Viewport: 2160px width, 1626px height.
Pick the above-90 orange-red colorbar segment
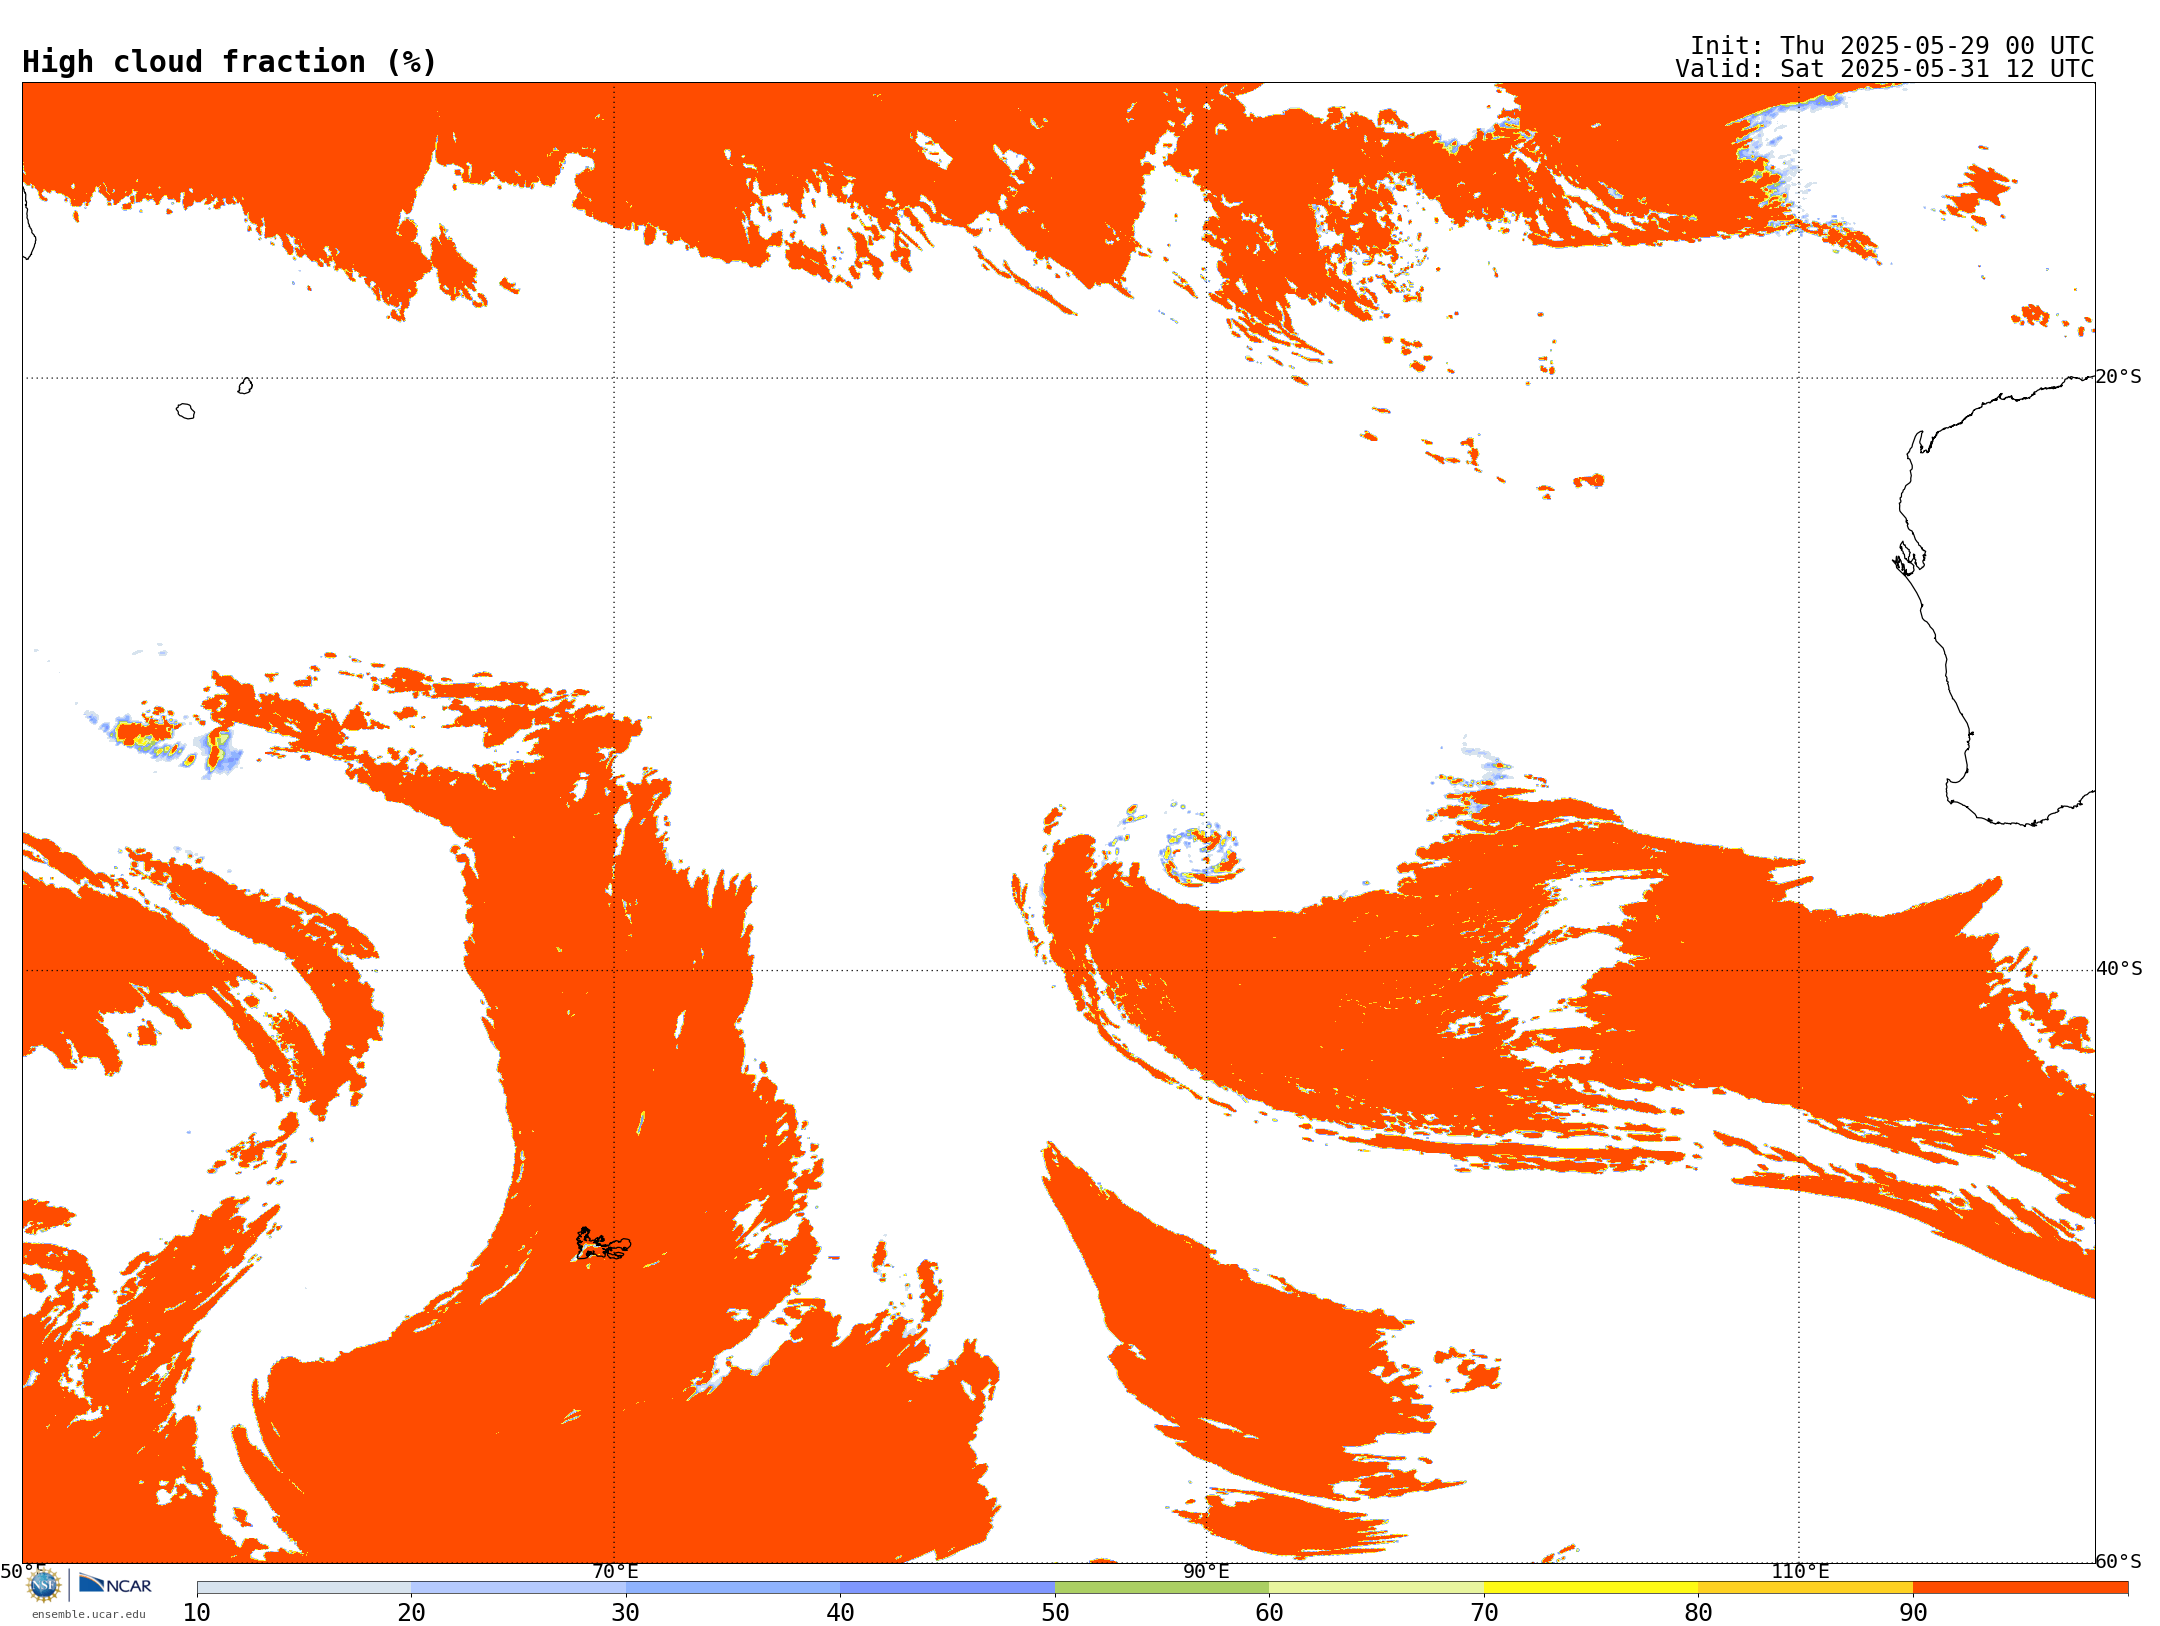coord(2020,1588)
